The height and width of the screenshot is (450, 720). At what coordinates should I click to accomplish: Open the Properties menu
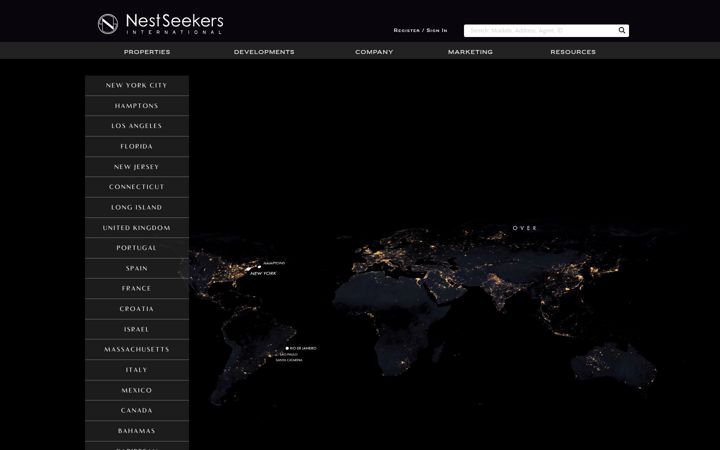point(147,52)
